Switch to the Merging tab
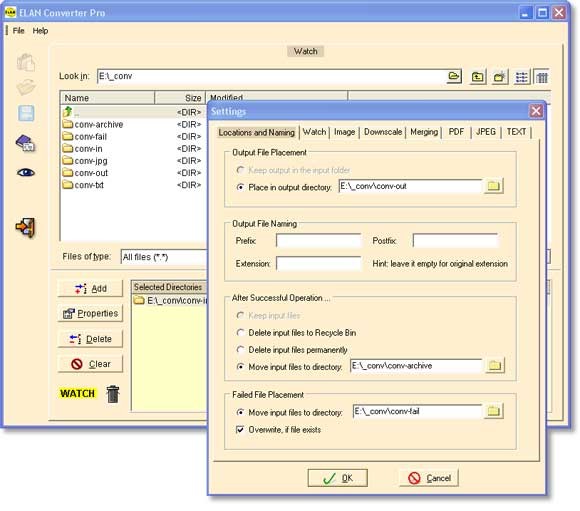Screen dimensions: 580x511 coord(424,132)
